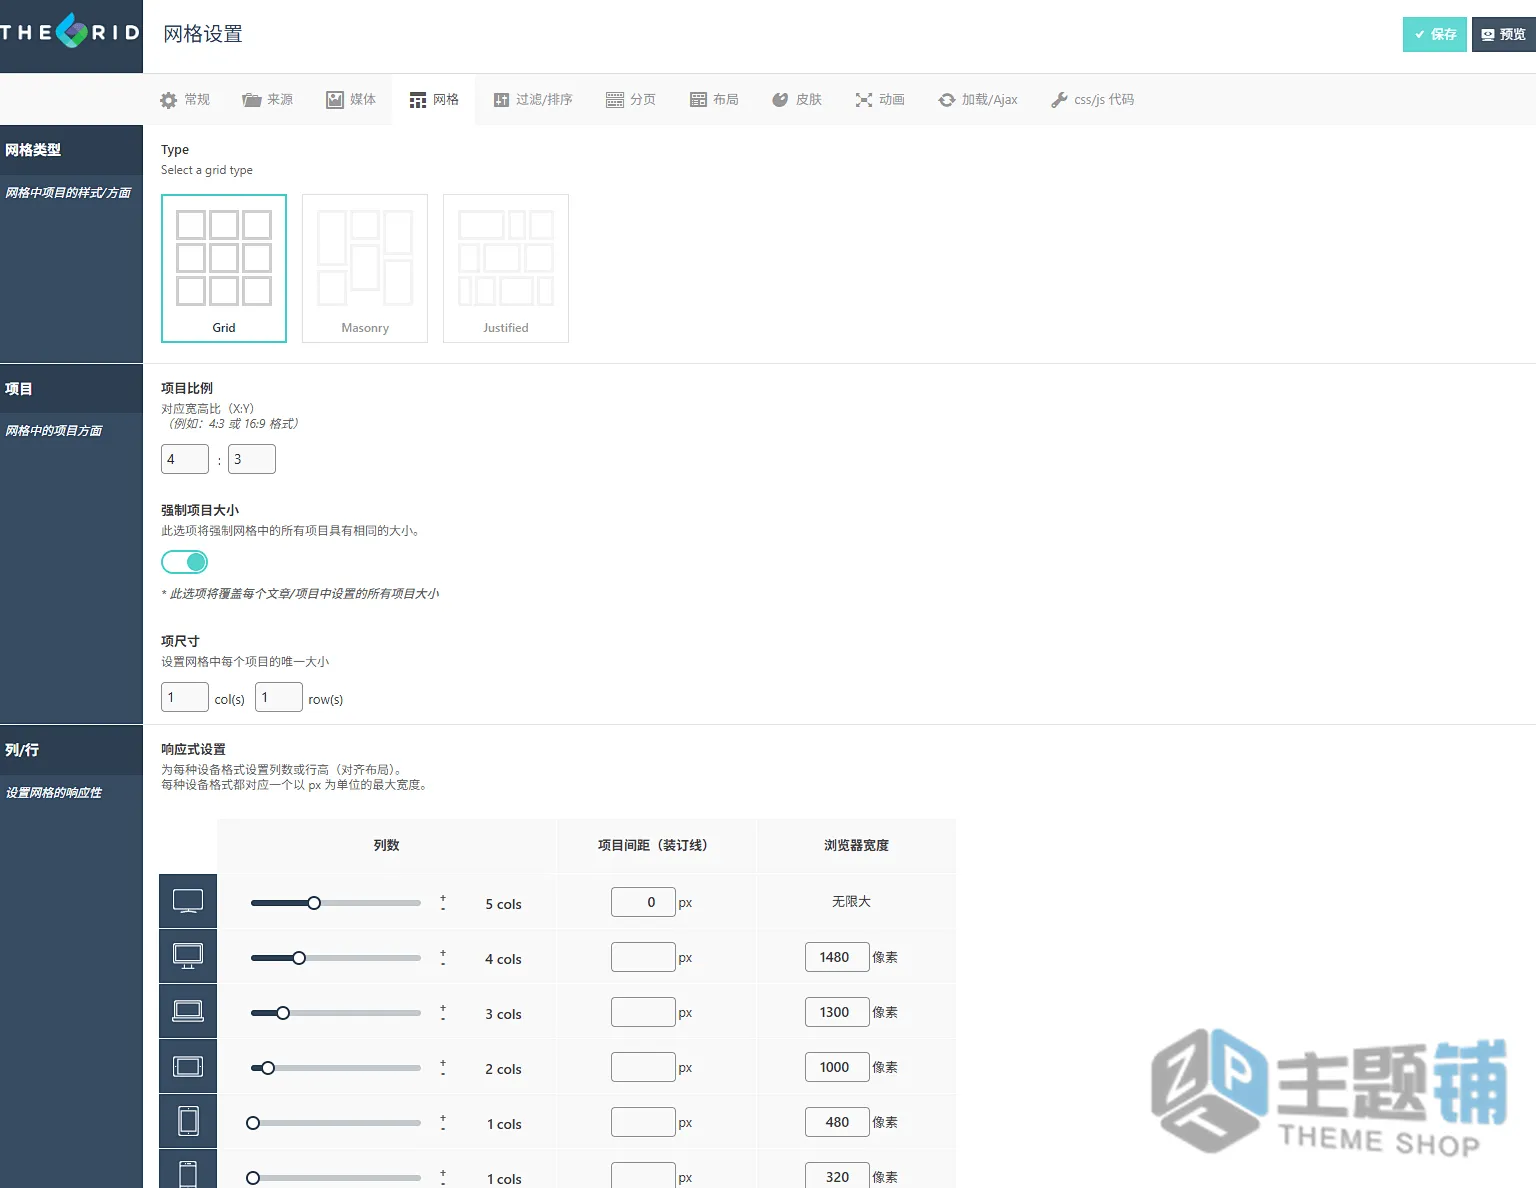Switch to the 分页 pagination tab
The image size is (1536, 1188).
631,99
